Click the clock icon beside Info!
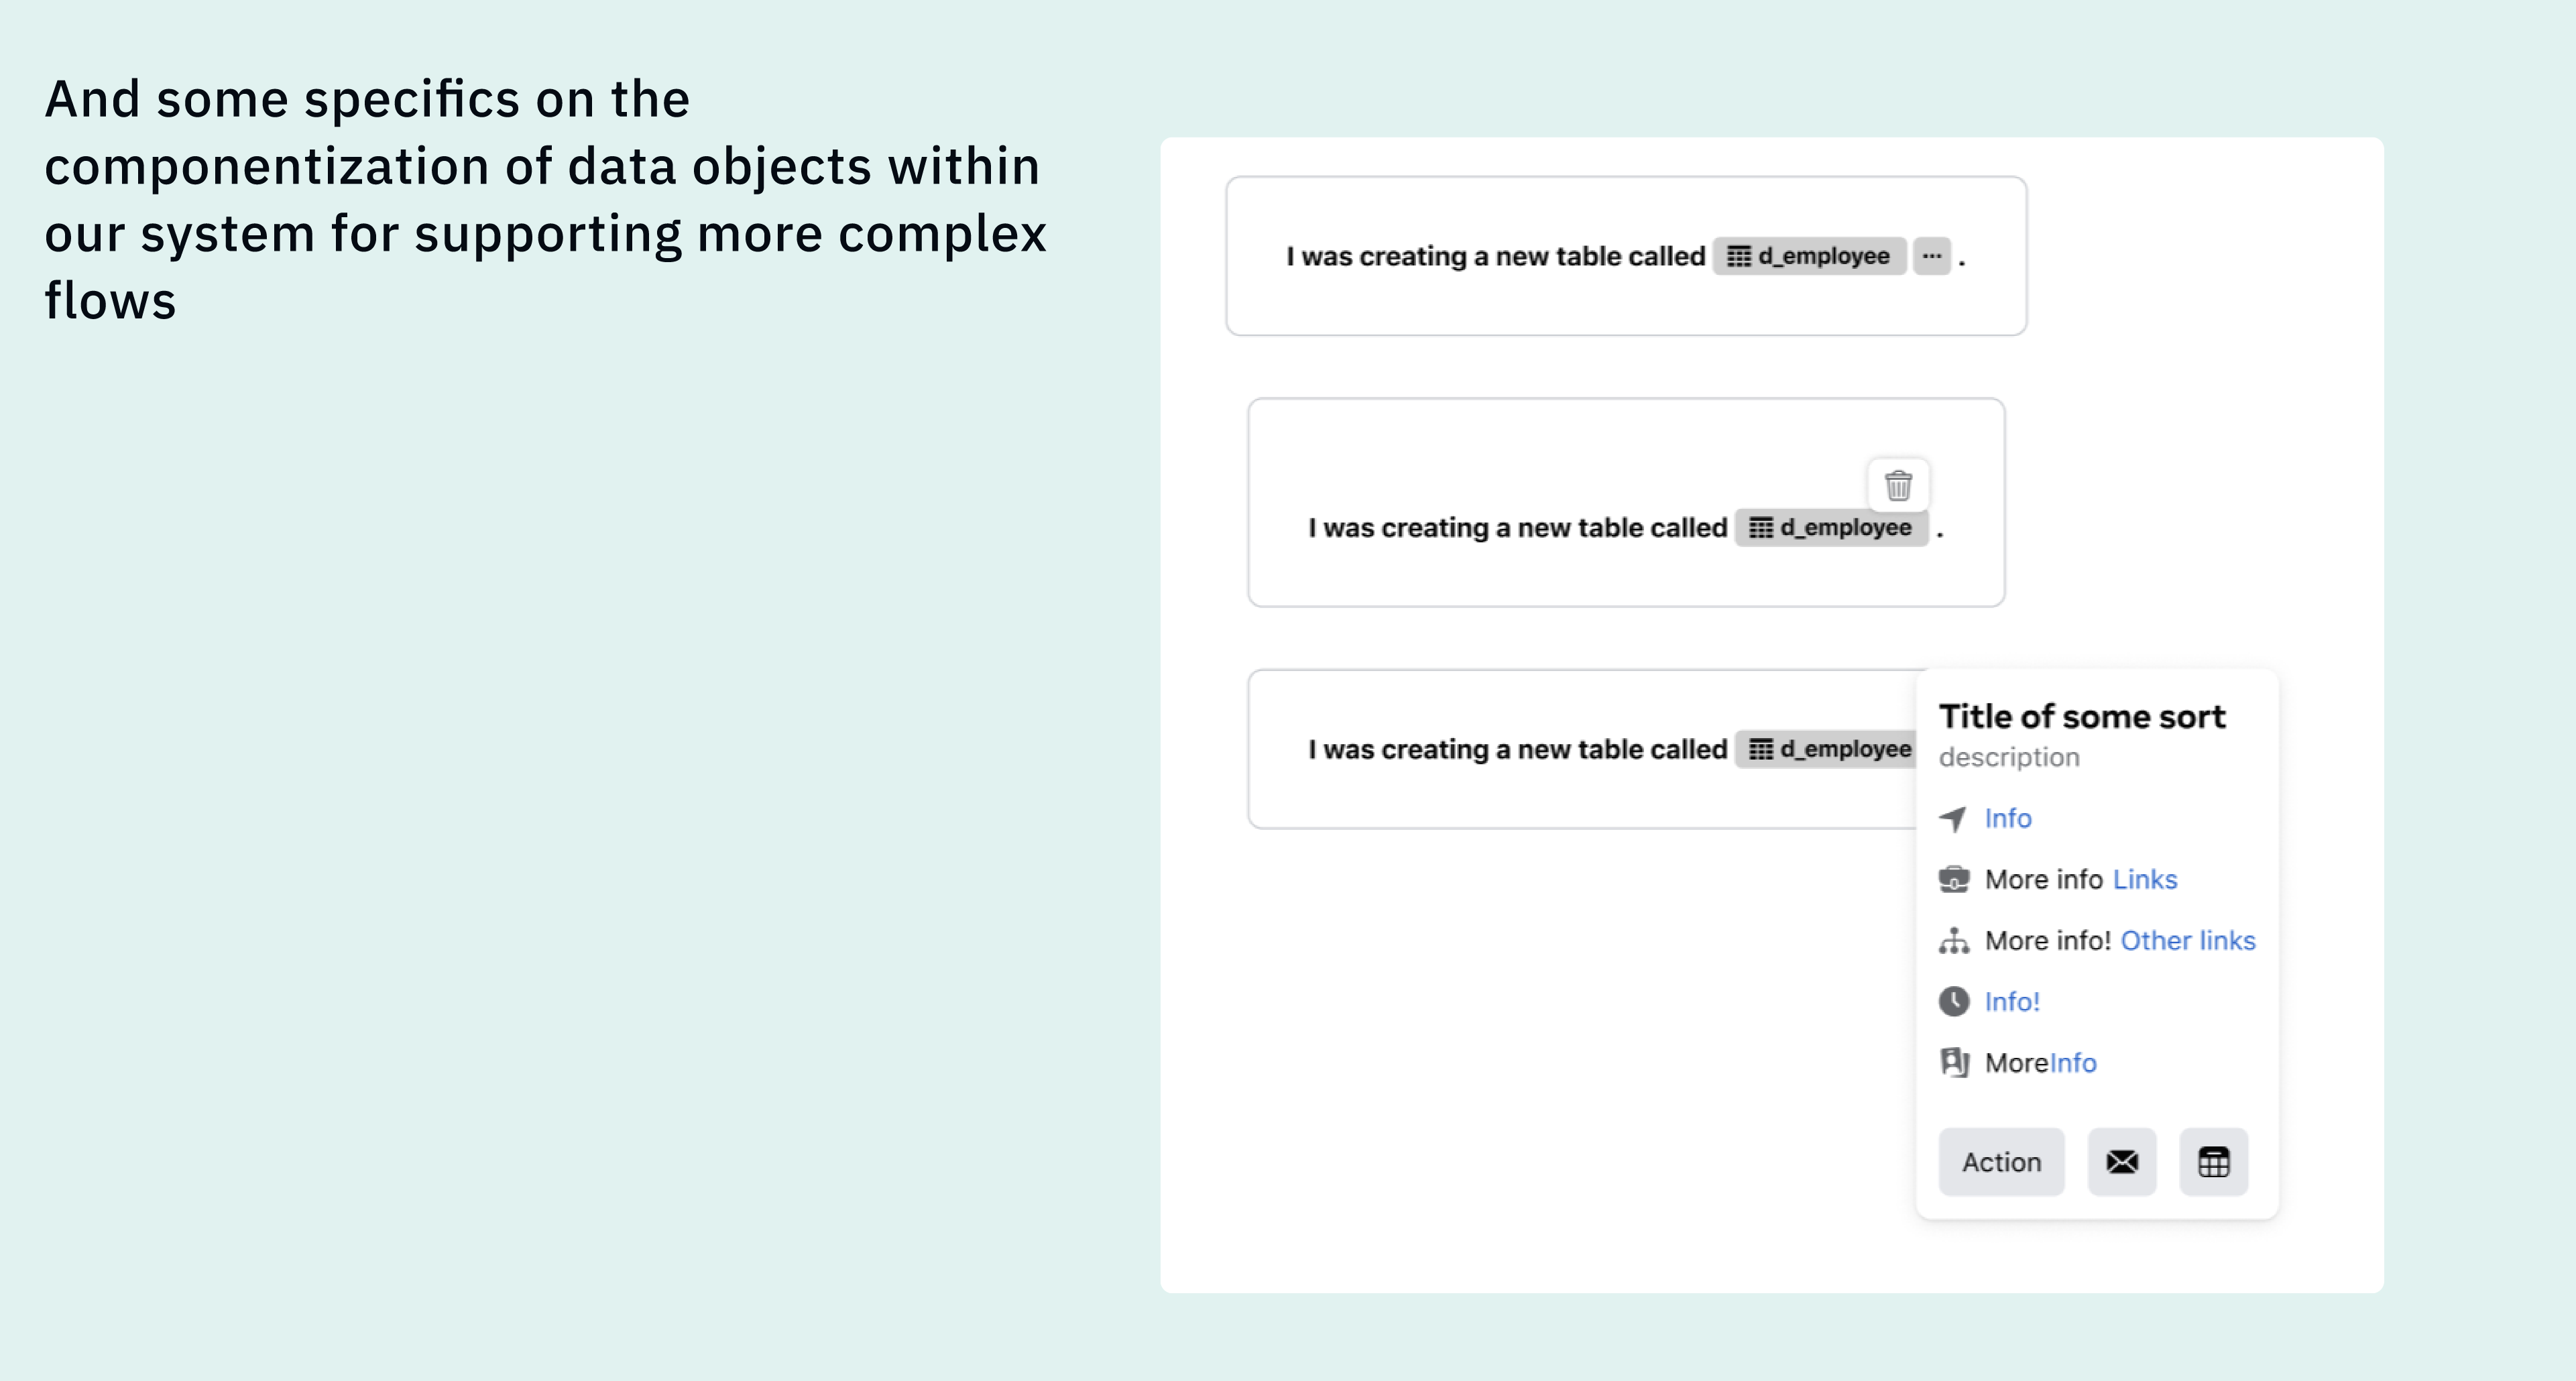Screen dimensions: 2576x1381 pyautogui.click(x=1954, y=1001)
